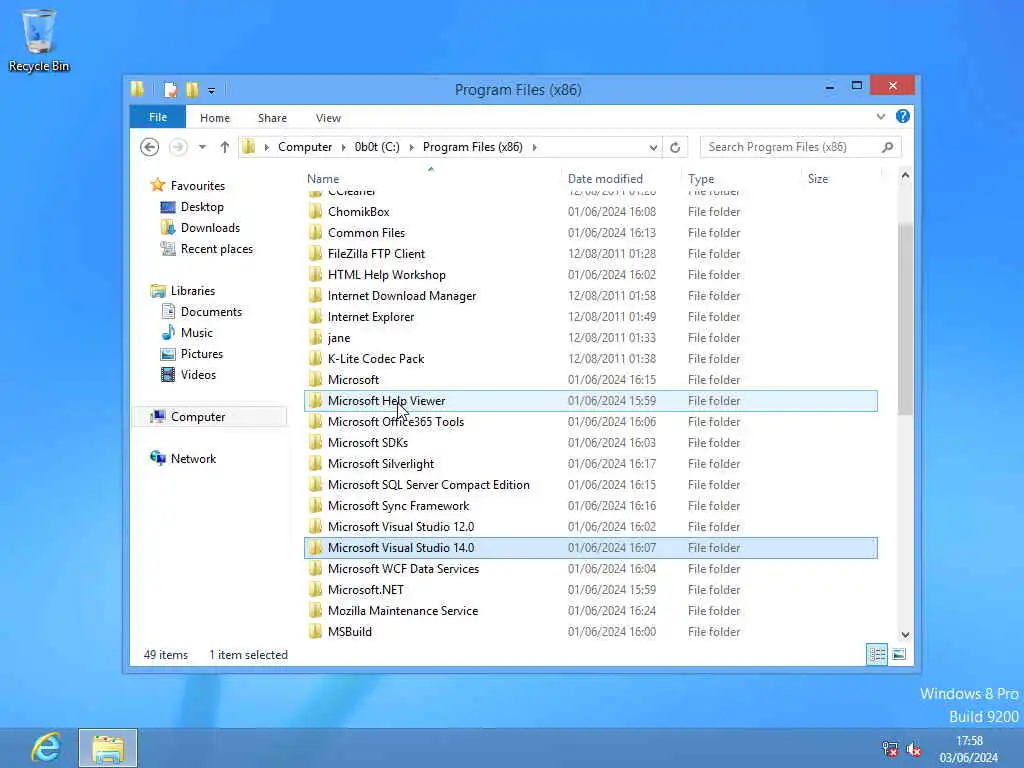Switch to the Share ribbon tab
Image resolution: width=1024 pixels, height=768 pixels.
click(x=272, y=118)
